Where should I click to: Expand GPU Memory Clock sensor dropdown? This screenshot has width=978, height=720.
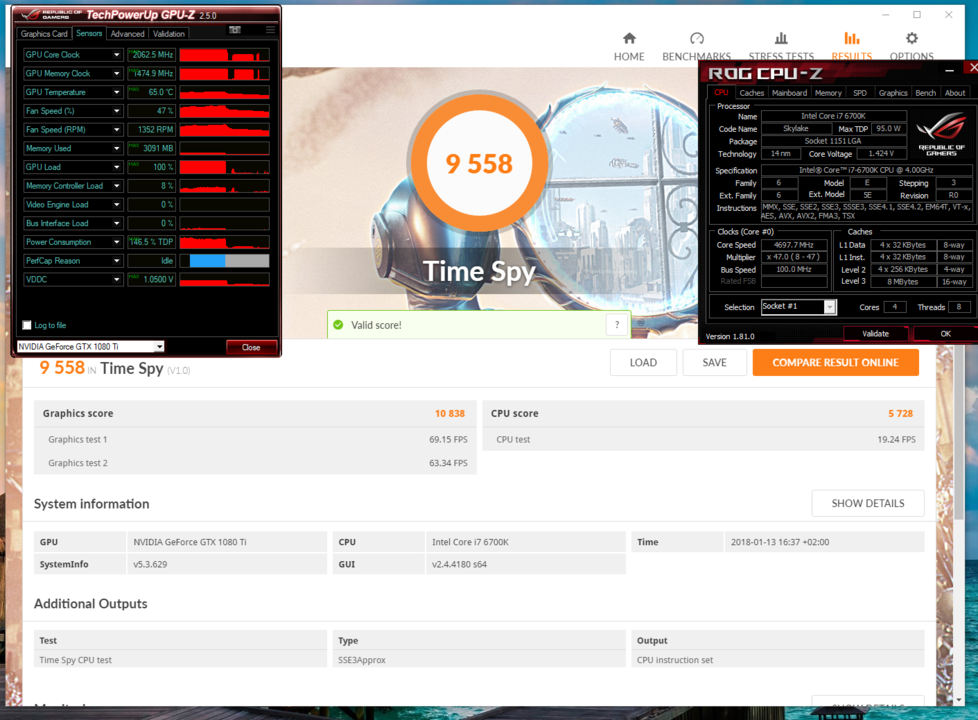[117, 74]
